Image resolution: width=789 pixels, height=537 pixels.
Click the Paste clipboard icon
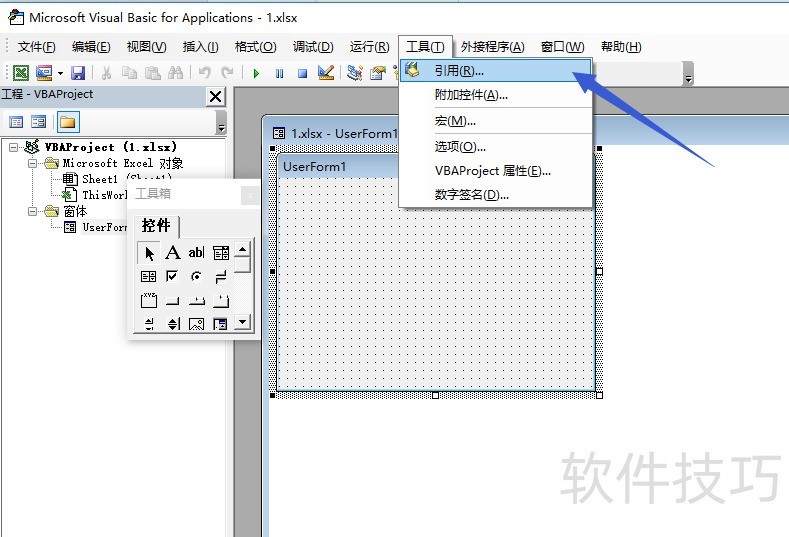point(152,73)
